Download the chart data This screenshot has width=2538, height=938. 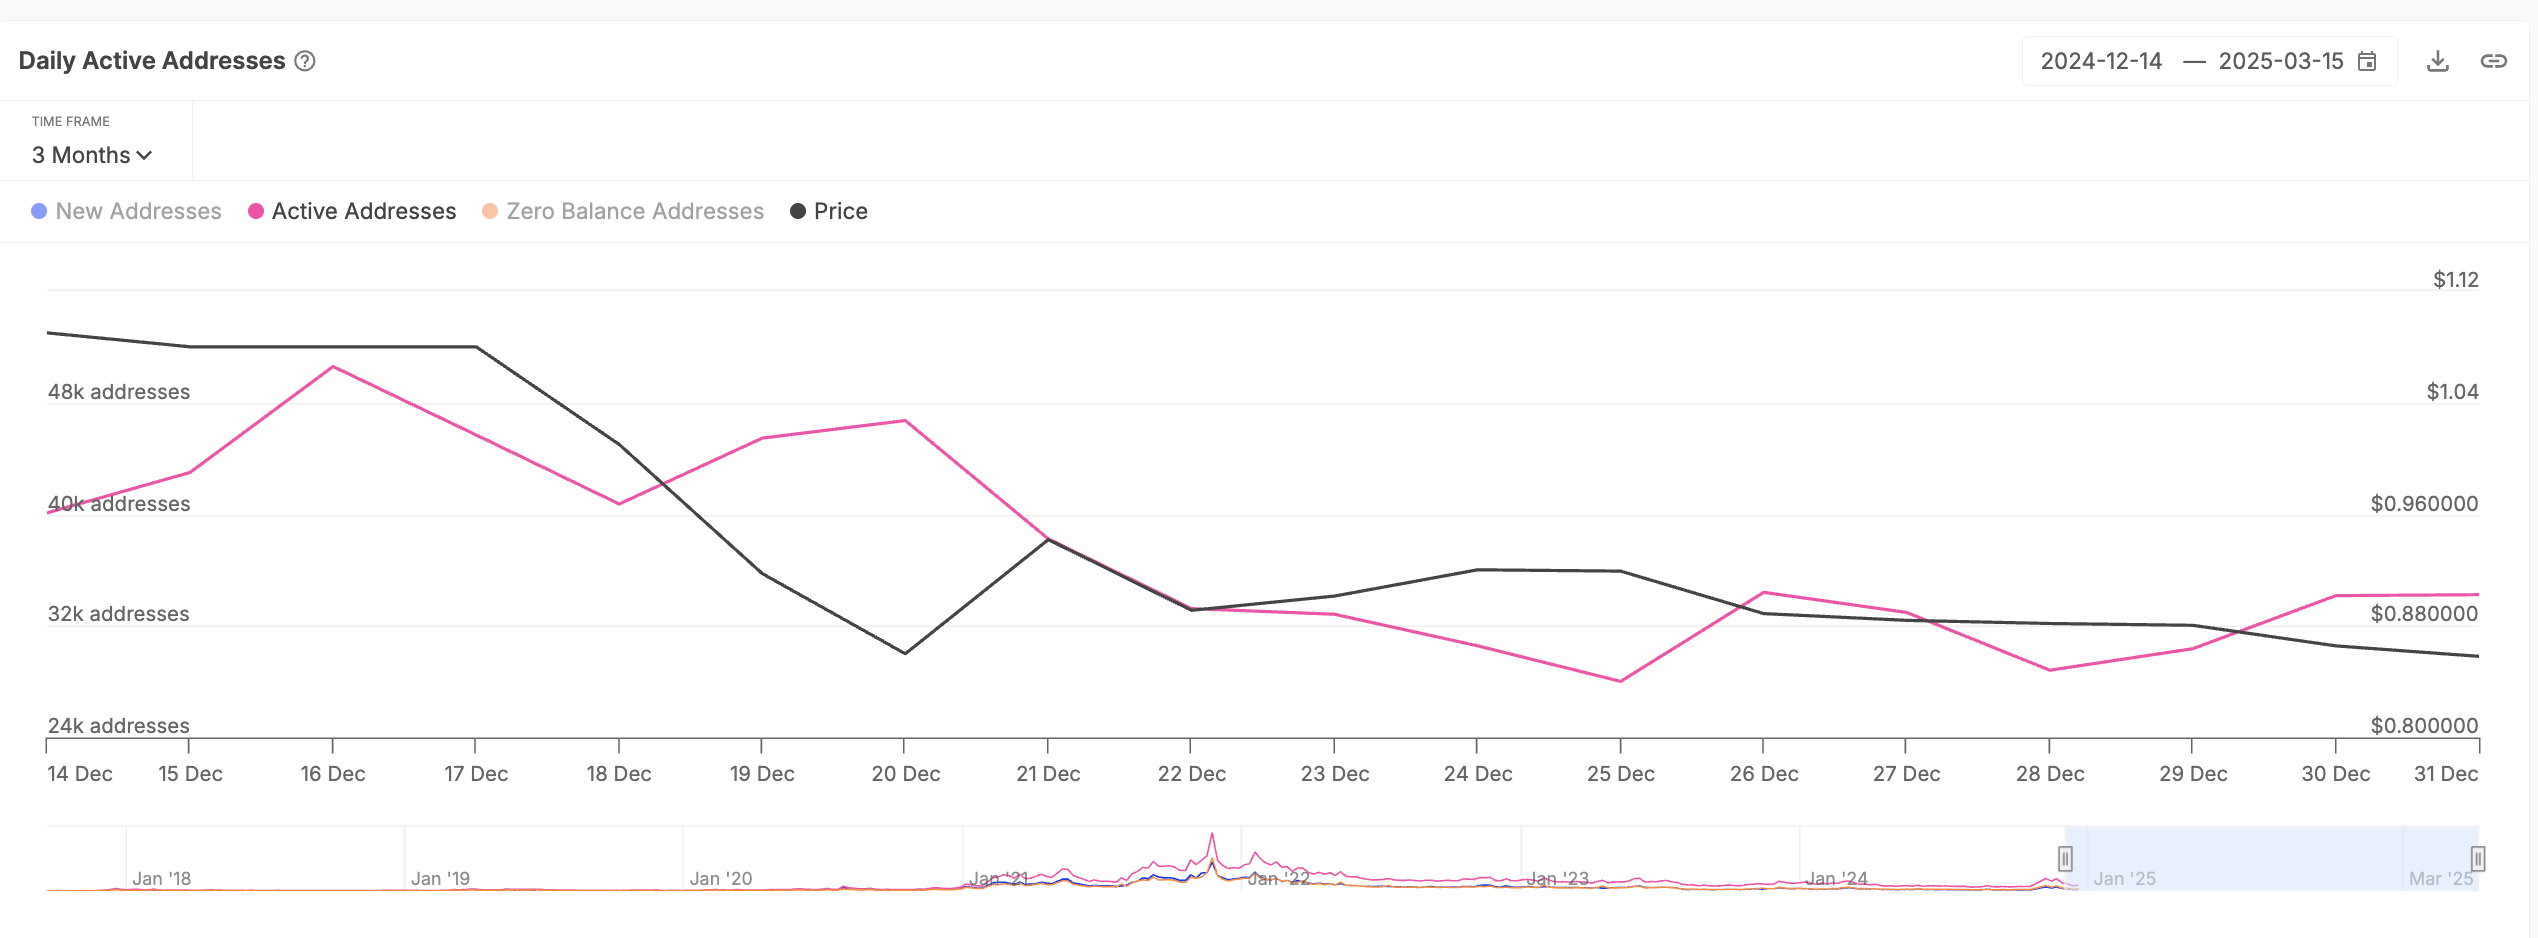pyautogui.click(x=2438, y=61)
